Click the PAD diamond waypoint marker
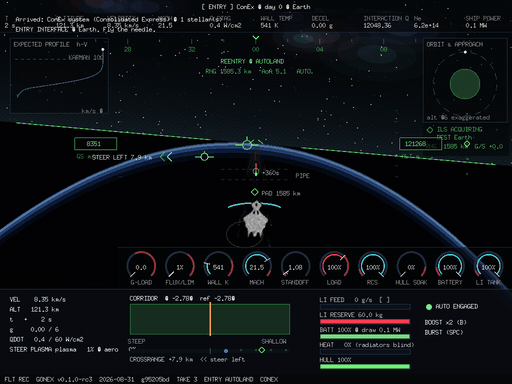 pyautogui.click(x=254, y=192)
